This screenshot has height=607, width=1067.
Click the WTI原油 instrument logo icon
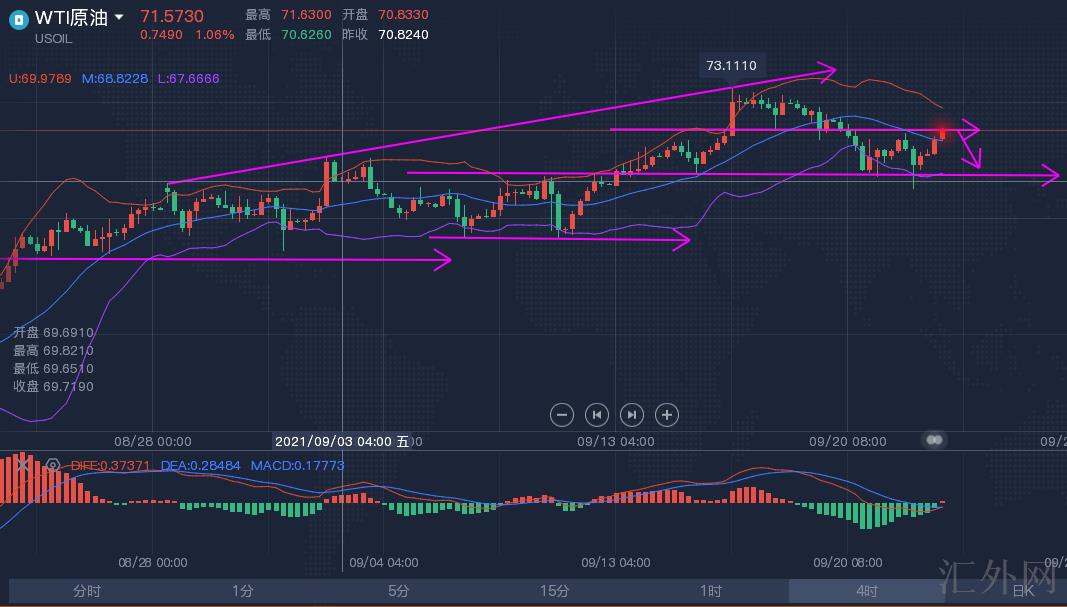coord(18,18)
